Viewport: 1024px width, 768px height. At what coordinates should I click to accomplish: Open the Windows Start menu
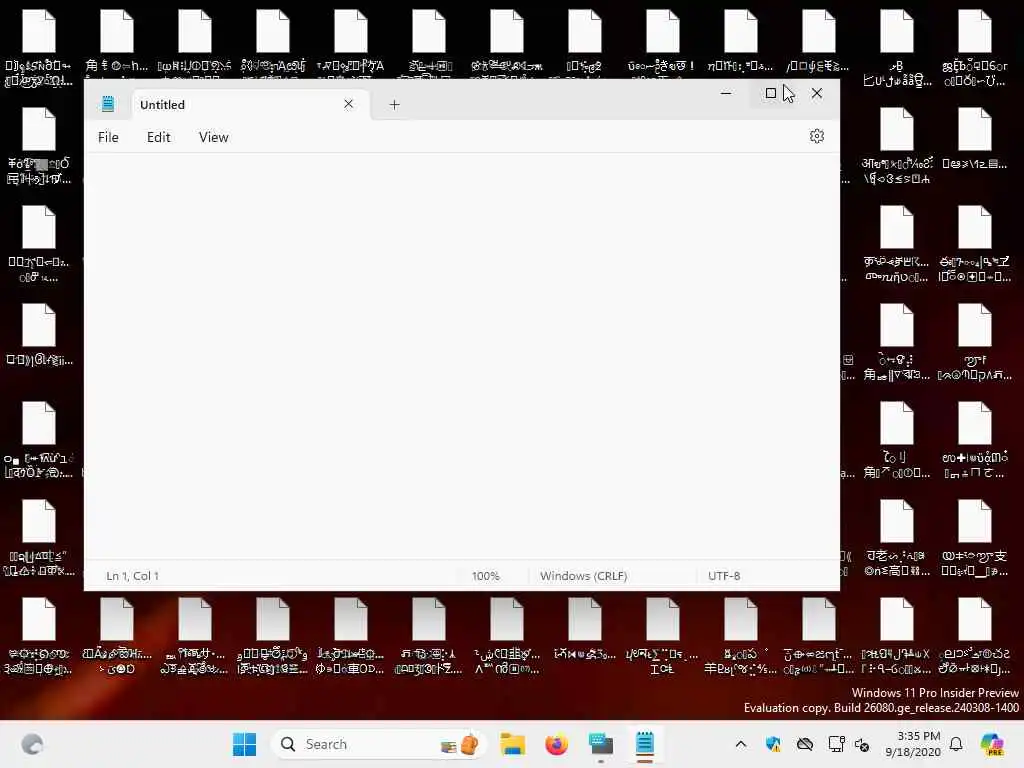tap(245, 744)
